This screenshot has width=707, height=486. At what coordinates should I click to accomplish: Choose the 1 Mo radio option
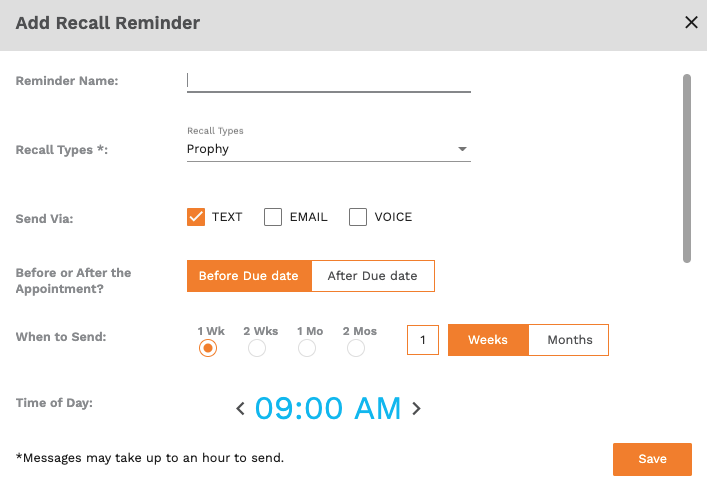pos(307,348)
